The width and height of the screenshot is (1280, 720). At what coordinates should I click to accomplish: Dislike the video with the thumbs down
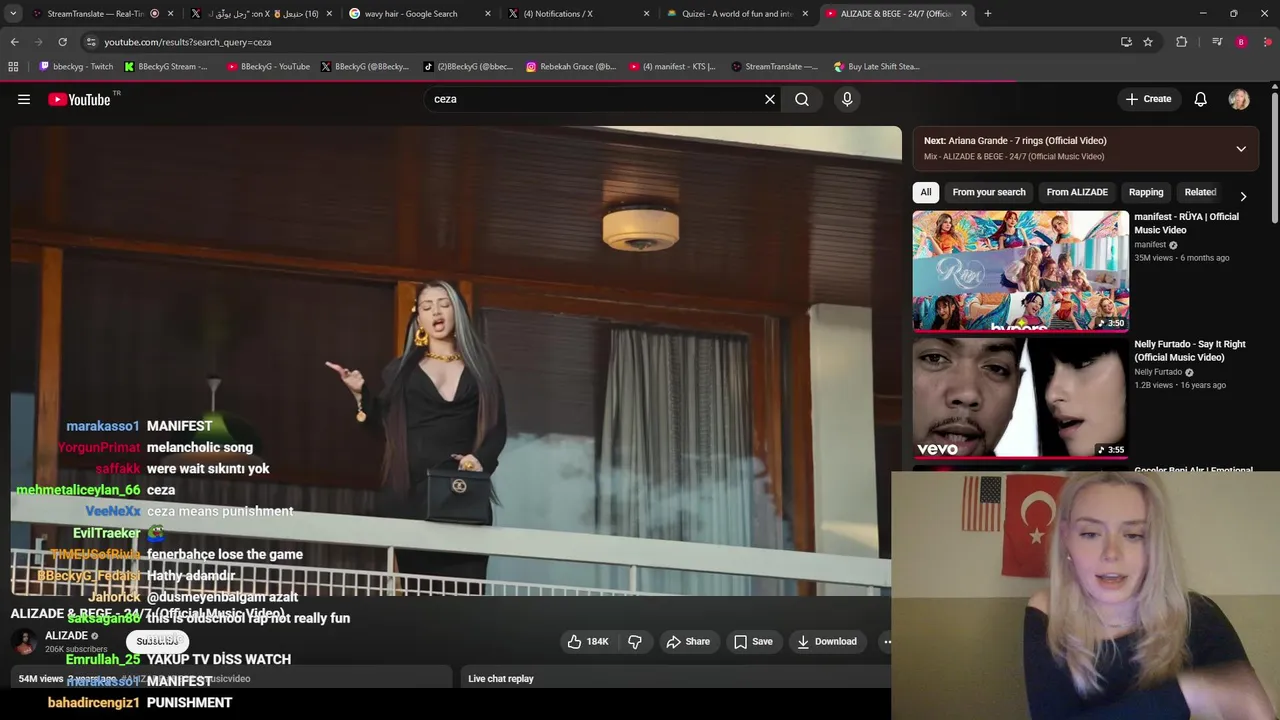635,642
